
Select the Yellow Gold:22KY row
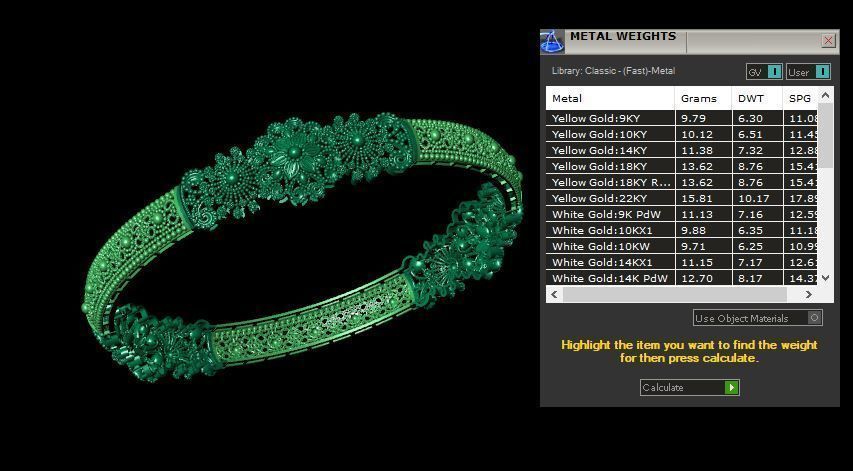(682, 199)
